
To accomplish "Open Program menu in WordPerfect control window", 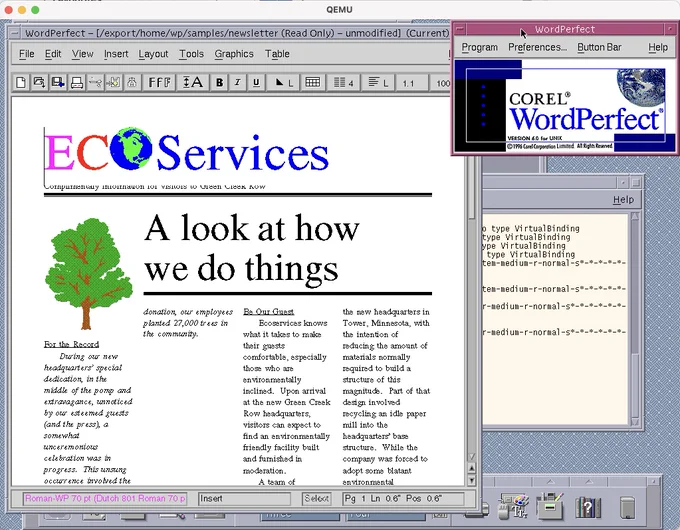I will (479, 47).
